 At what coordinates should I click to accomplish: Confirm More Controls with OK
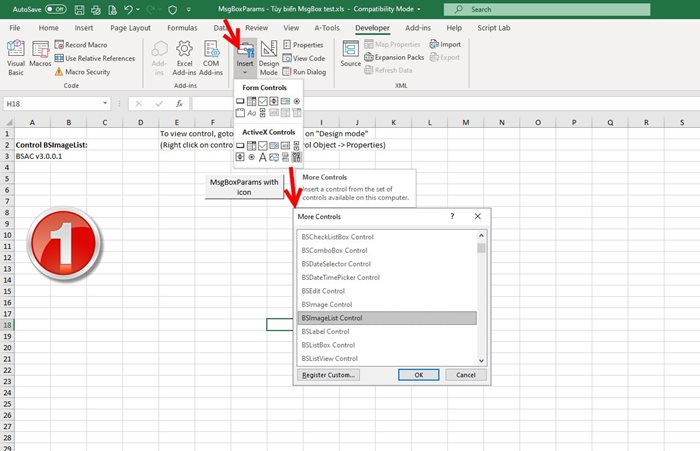(x=419, y=375)
